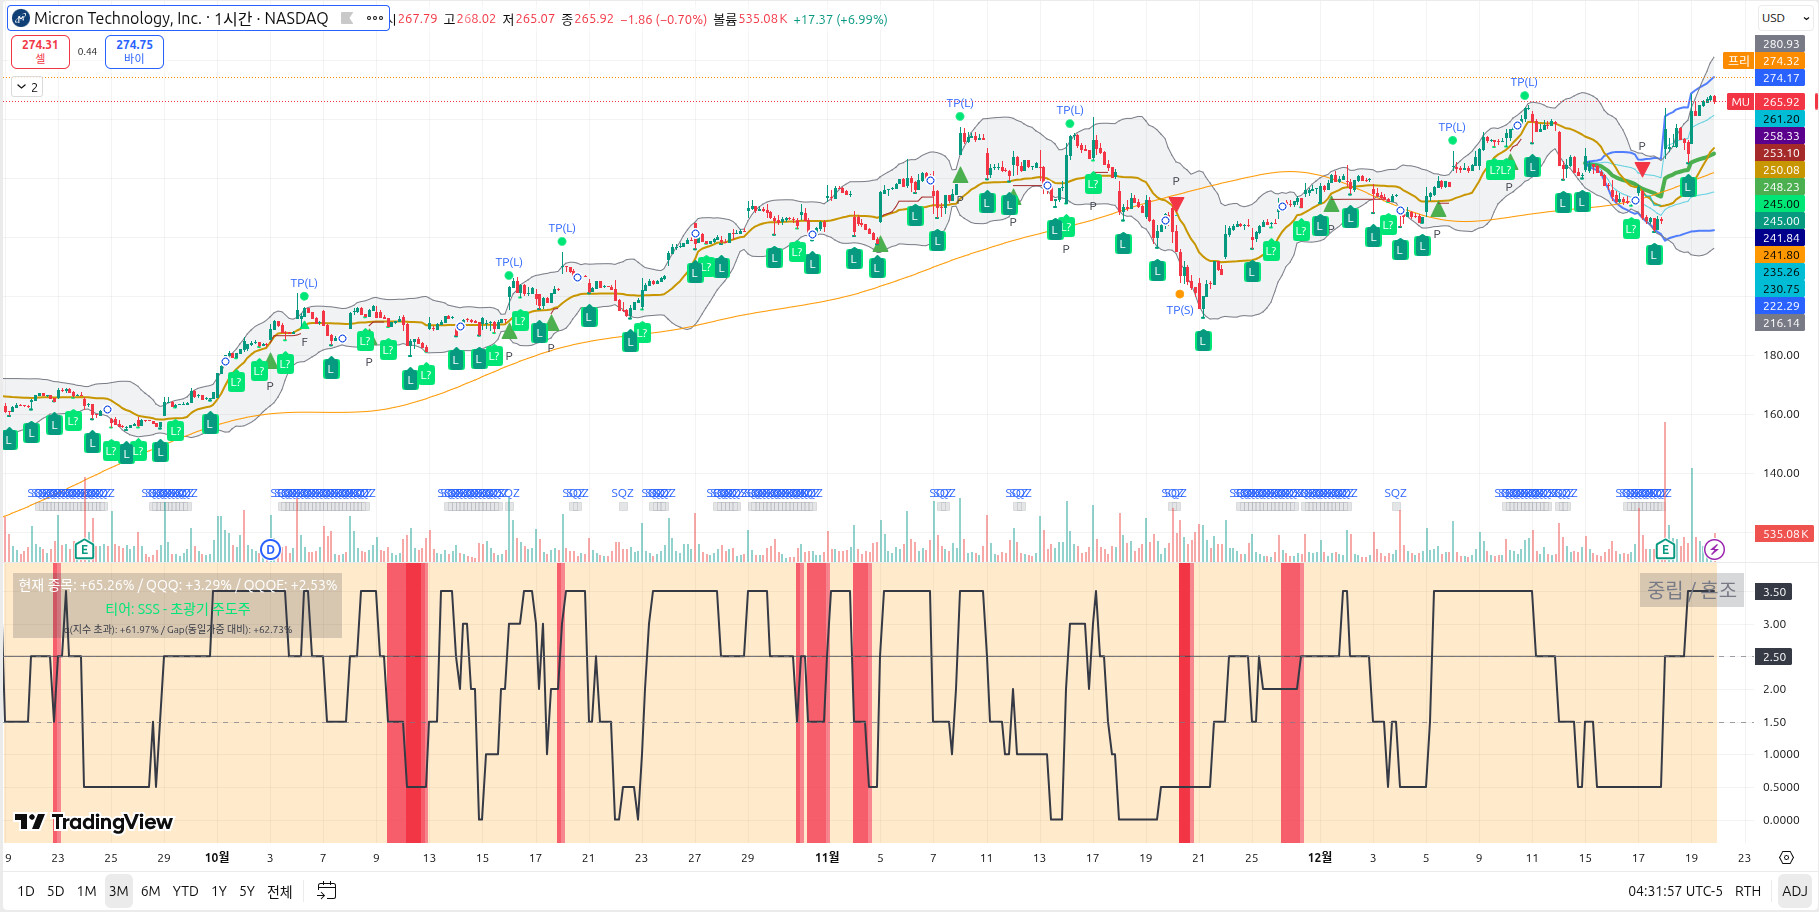Collapse the indicator legend showing 2
Screen dimensions: 1819x912
(x=27, y=87)
